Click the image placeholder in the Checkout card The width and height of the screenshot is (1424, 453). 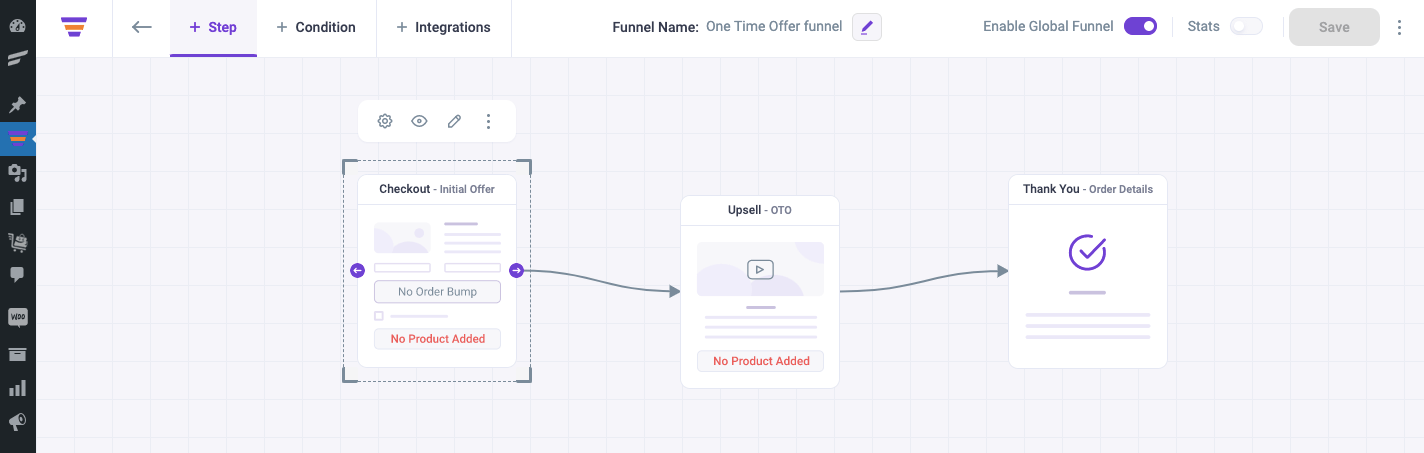tap(402, 238)
